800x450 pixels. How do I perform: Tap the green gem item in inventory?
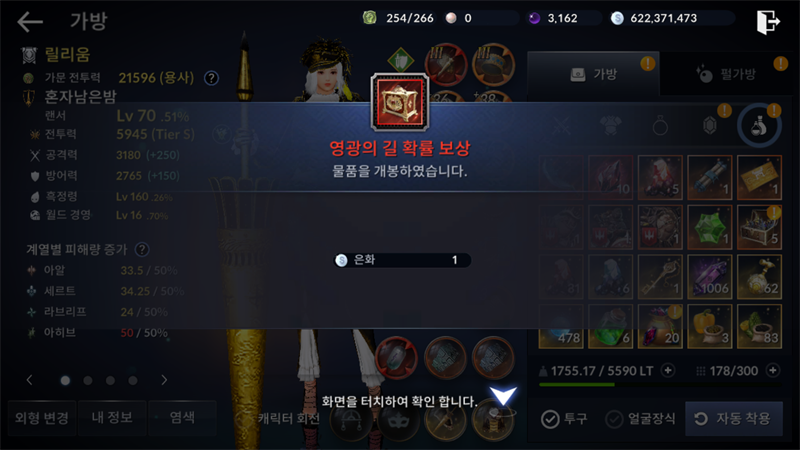[x=710, y=227]
